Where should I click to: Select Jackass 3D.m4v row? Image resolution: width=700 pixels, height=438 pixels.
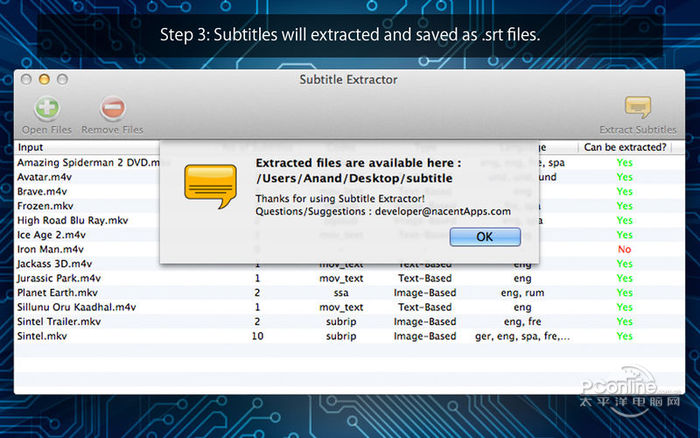[350, 264]
